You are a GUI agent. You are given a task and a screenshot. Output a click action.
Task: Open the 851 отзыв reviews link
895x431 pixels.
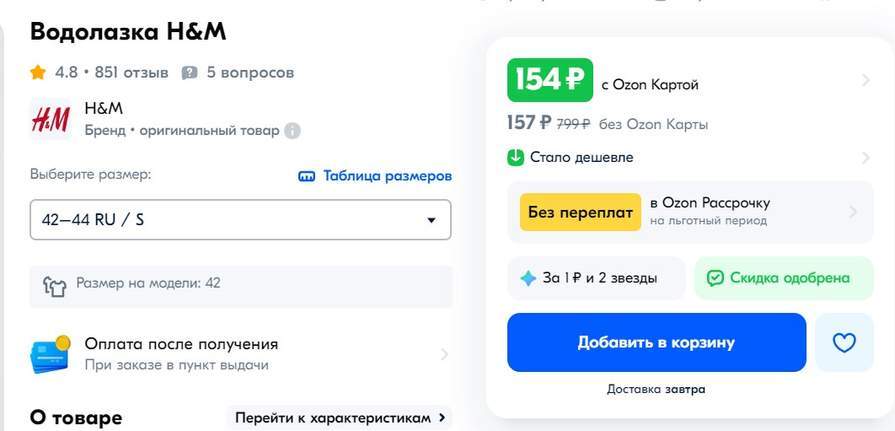coord(132,72)
